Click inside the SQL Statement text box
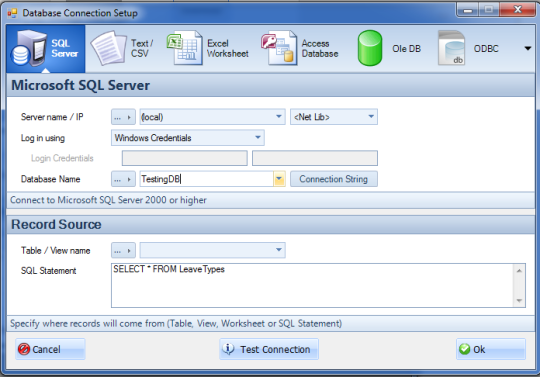The height and width of the screenshot is (377, 540). tap(312, 285)
